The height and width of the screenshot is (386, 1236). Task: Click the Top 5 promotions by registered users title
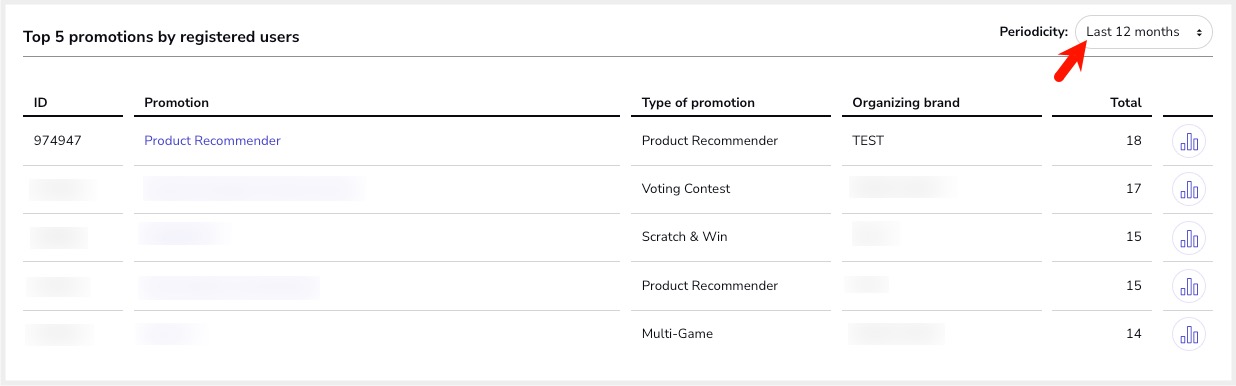point(161,37)
